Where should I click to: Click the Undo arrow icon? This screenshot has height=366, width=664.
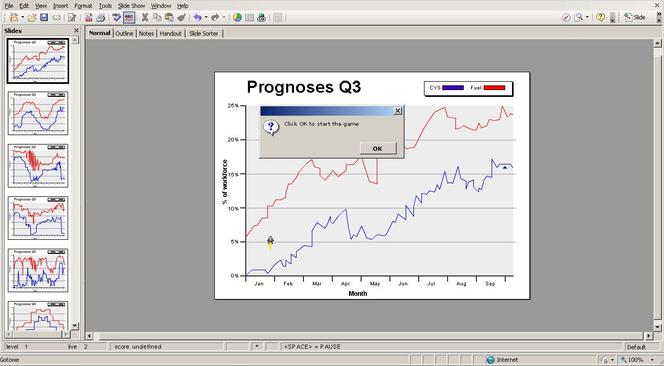click(197, 17)
